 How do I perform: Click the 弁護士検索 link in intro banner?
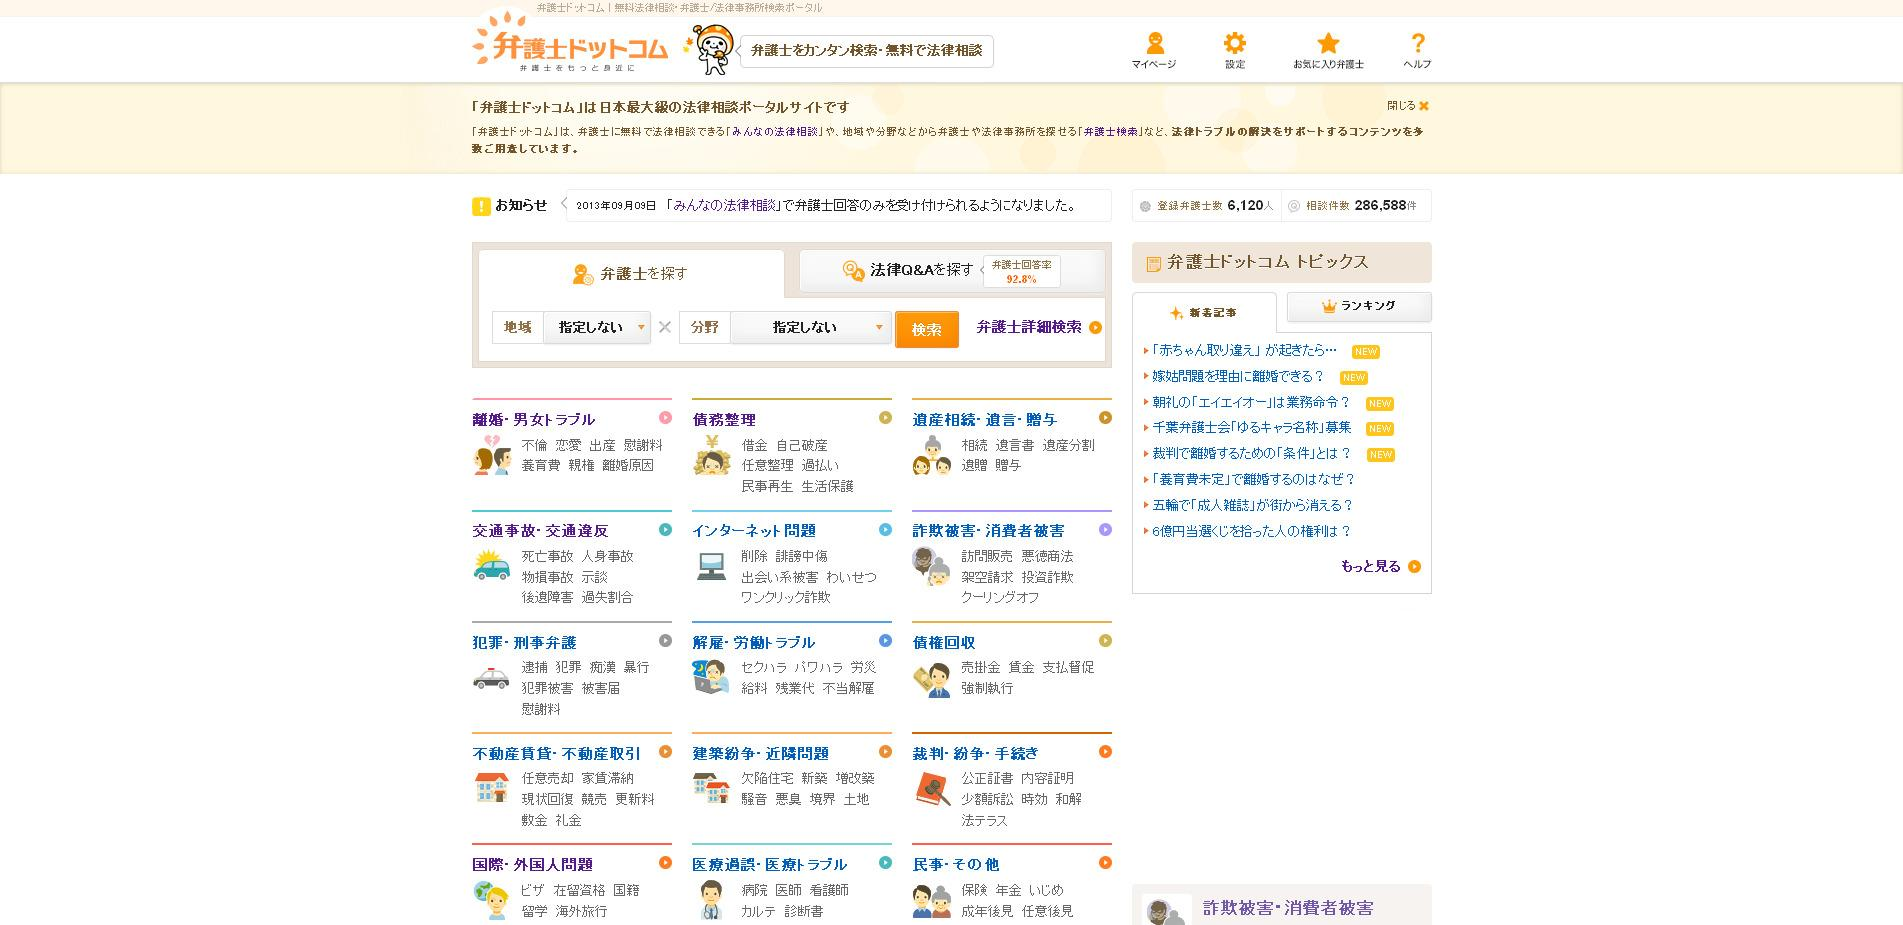tap(1111, 131)
